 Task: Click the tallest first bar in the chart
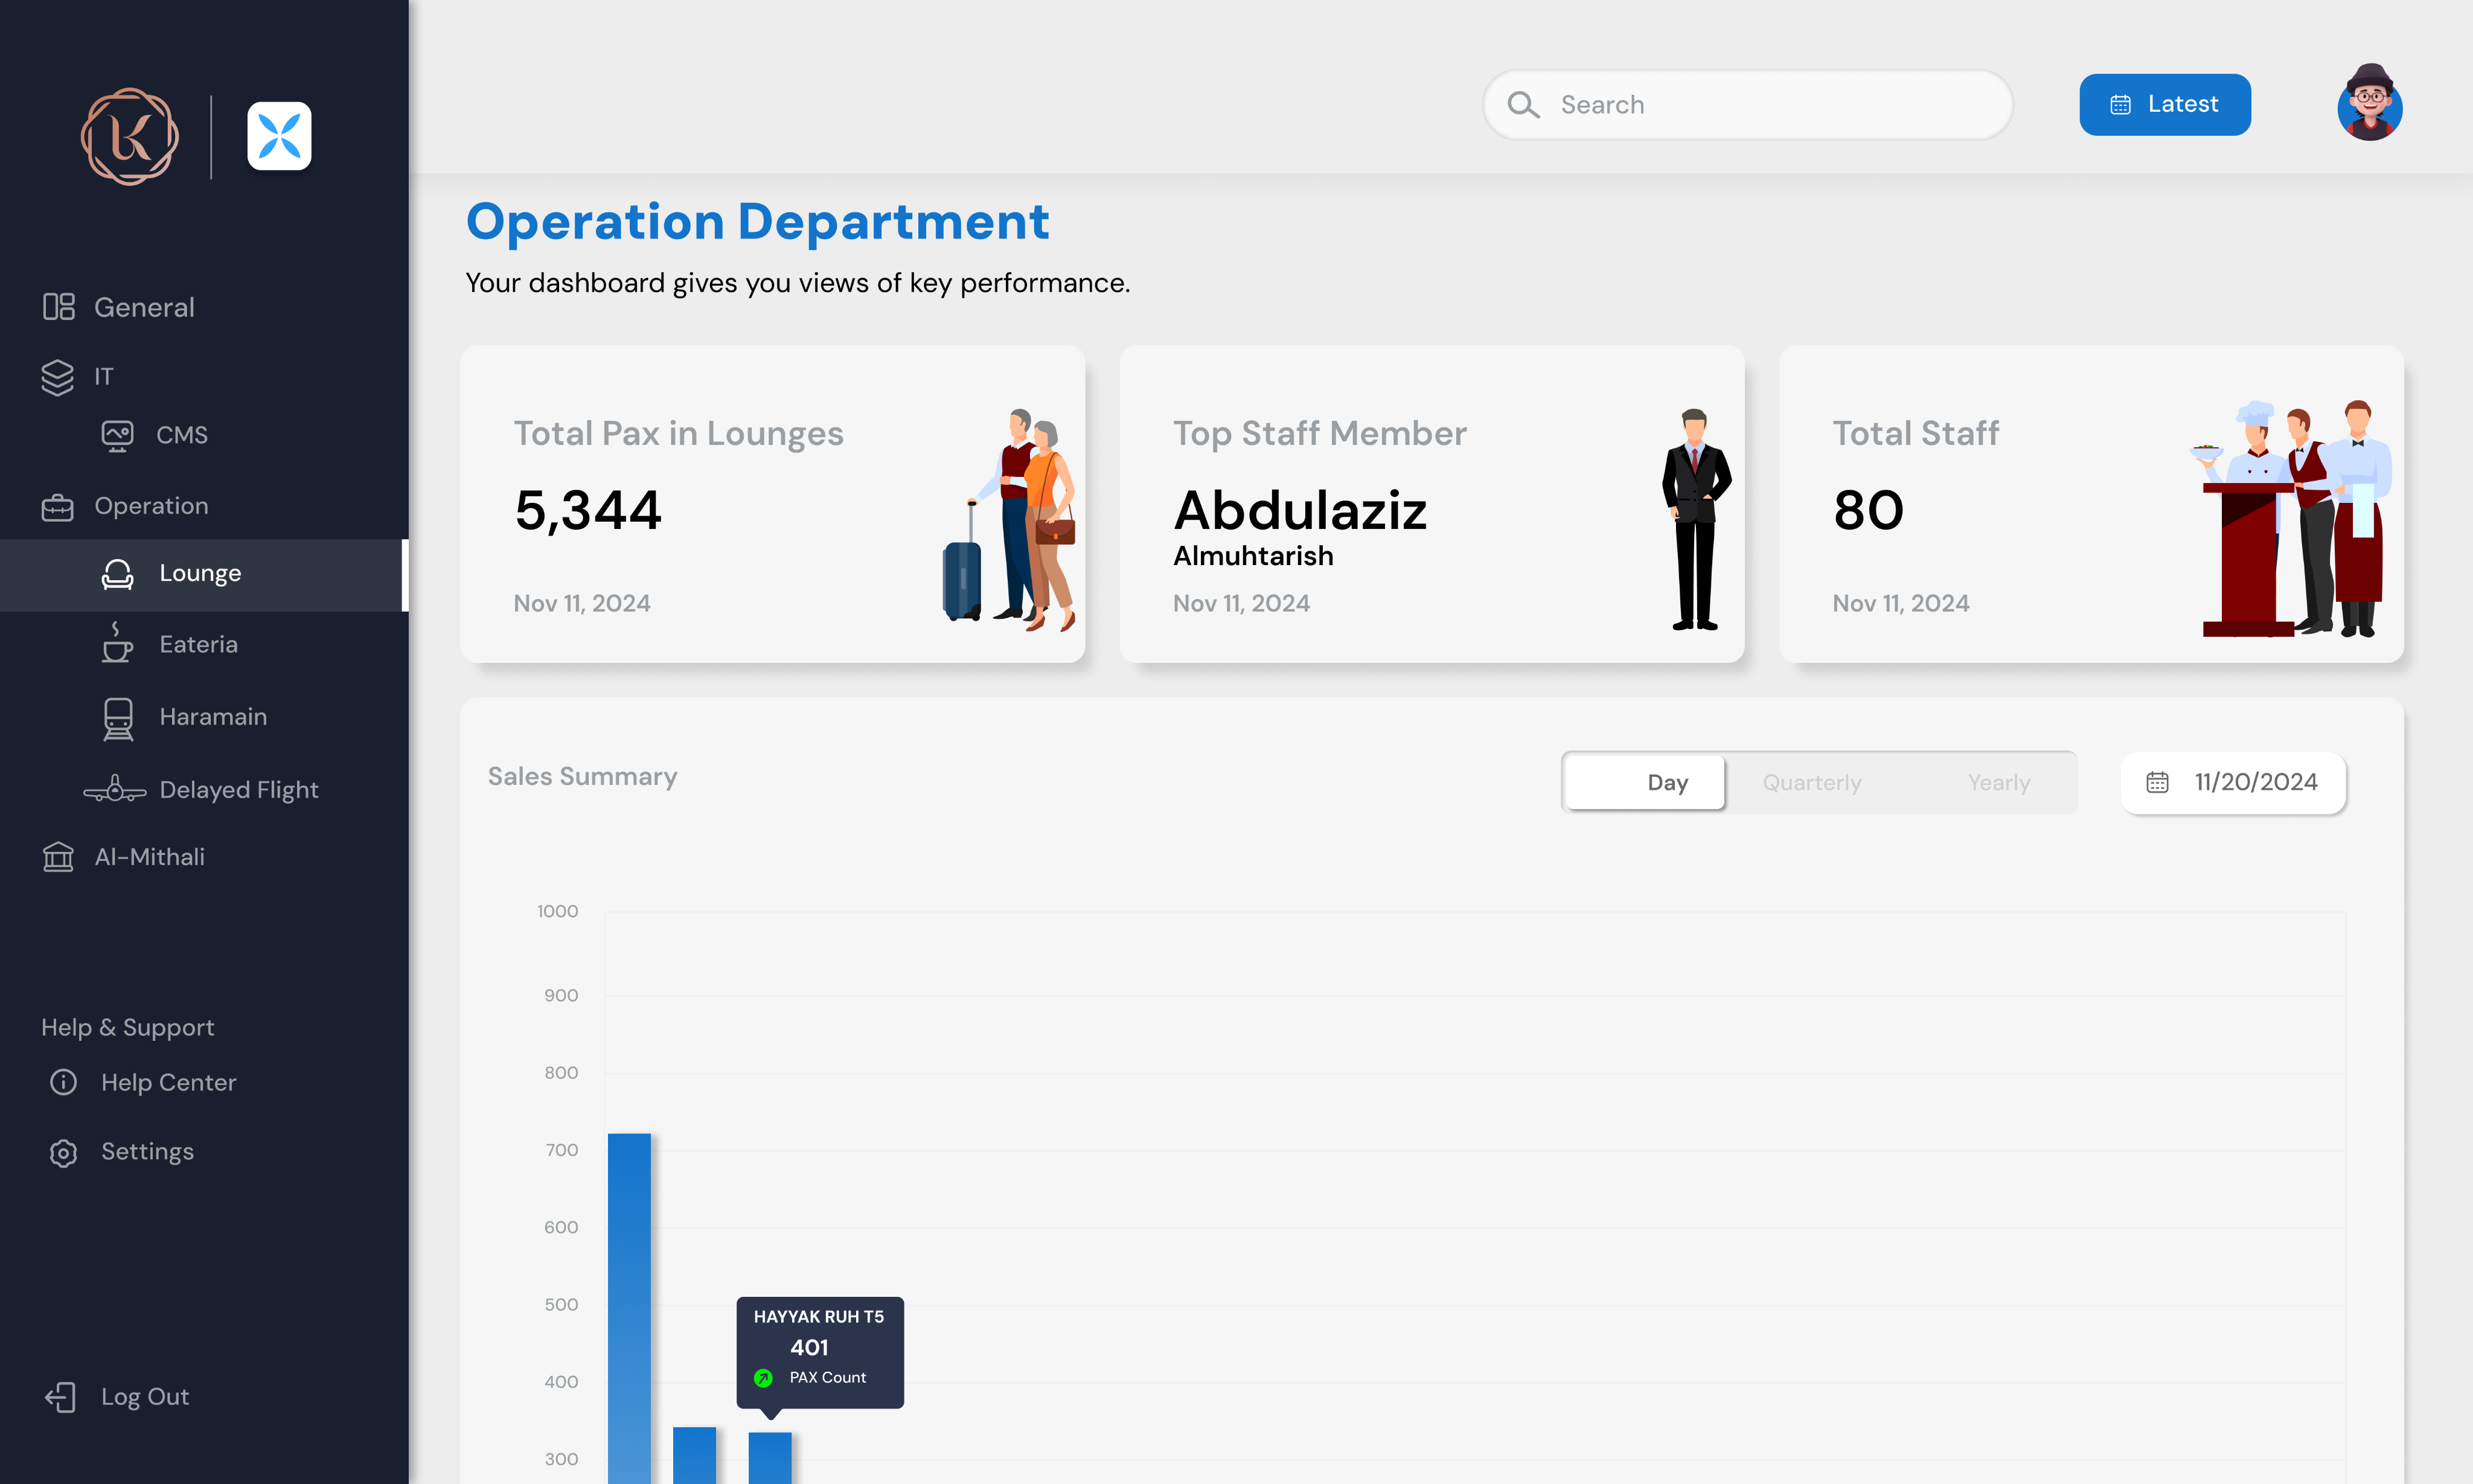click(x=629, y=1308)
